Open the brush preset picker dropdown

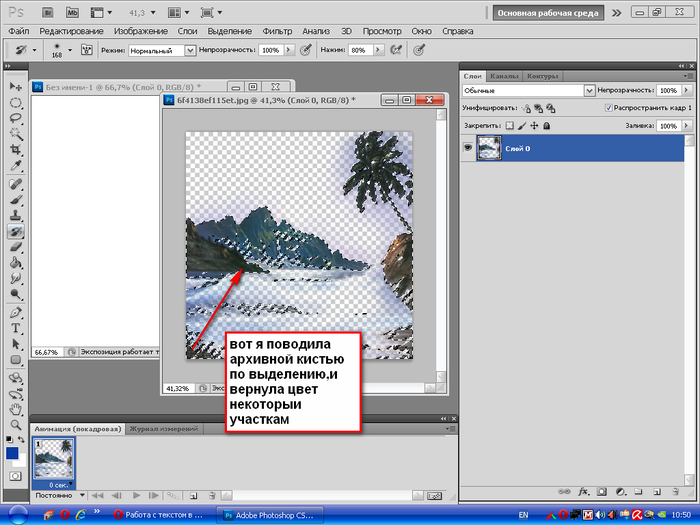(x=70, y=50)
